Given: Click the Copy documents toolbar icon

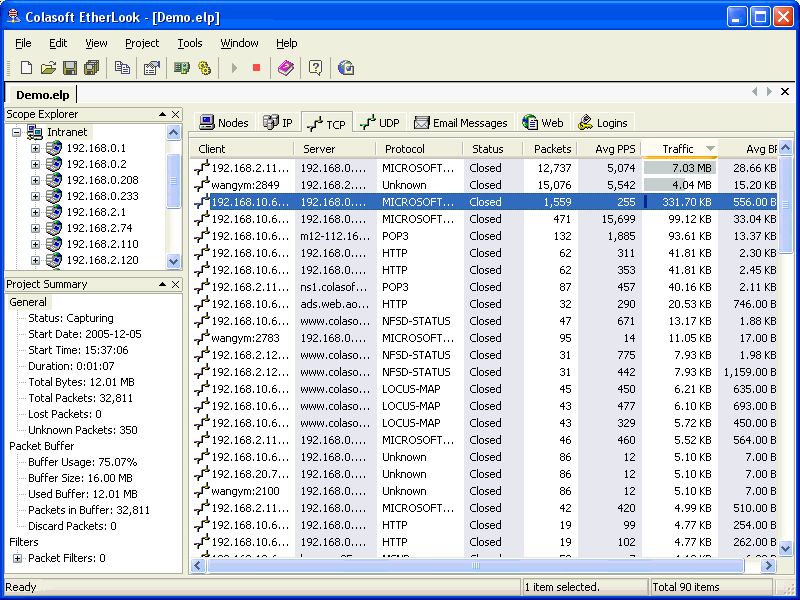Looking at the screenshot, I should click(x=122, y=67).
